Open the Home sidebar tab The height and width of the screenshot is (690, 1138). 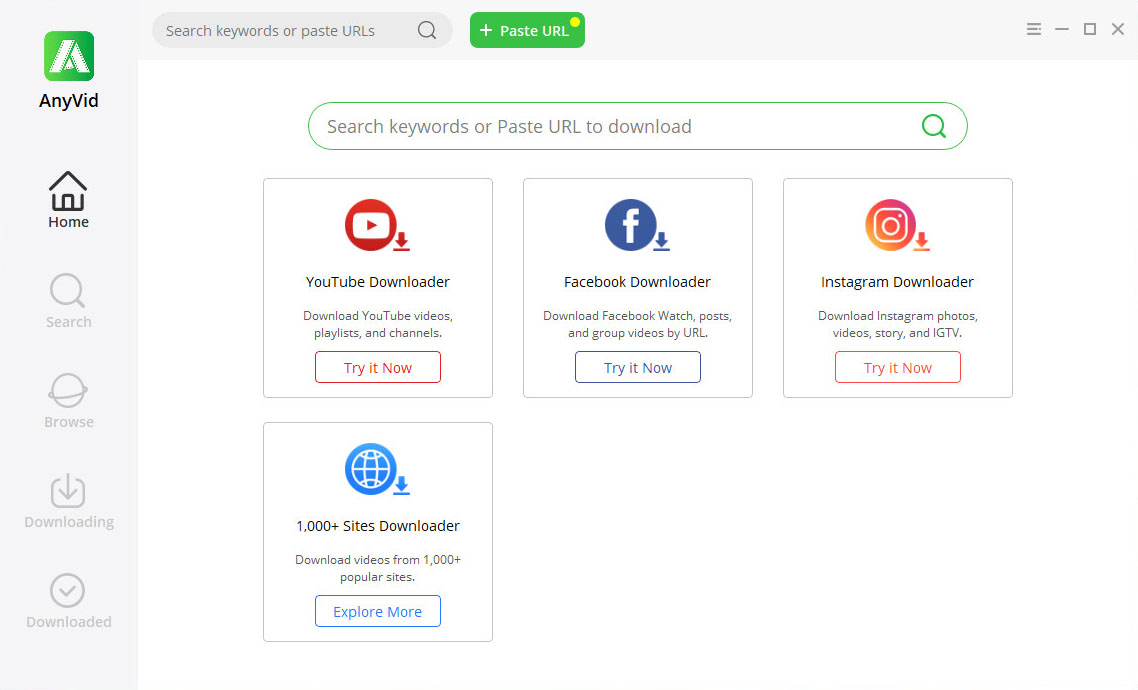(x=68, y=199)
